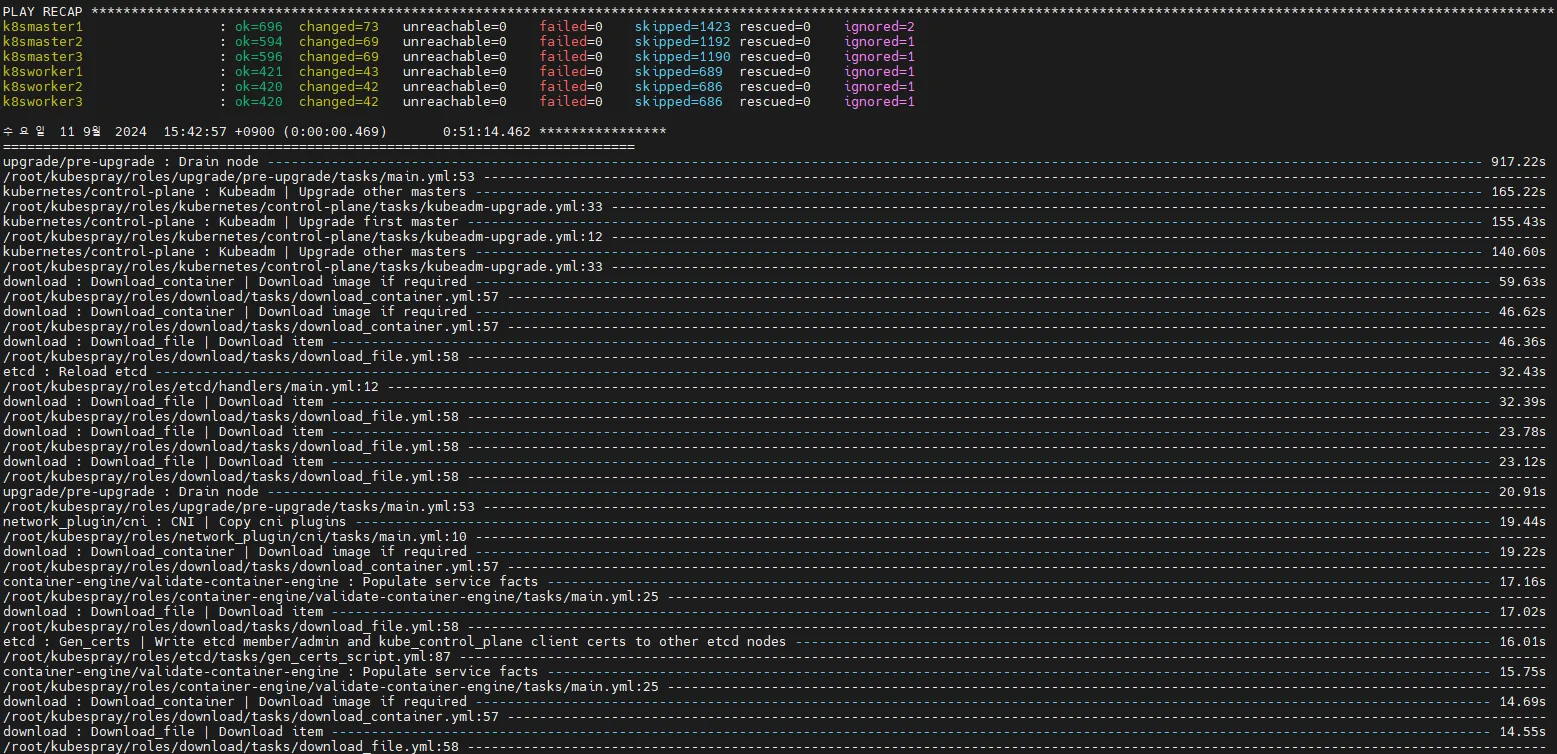Screen dimensions: 1557x754
Task: Click the 'Kubeadm | Upgrade first master' task line
Action: click(231, 222)
